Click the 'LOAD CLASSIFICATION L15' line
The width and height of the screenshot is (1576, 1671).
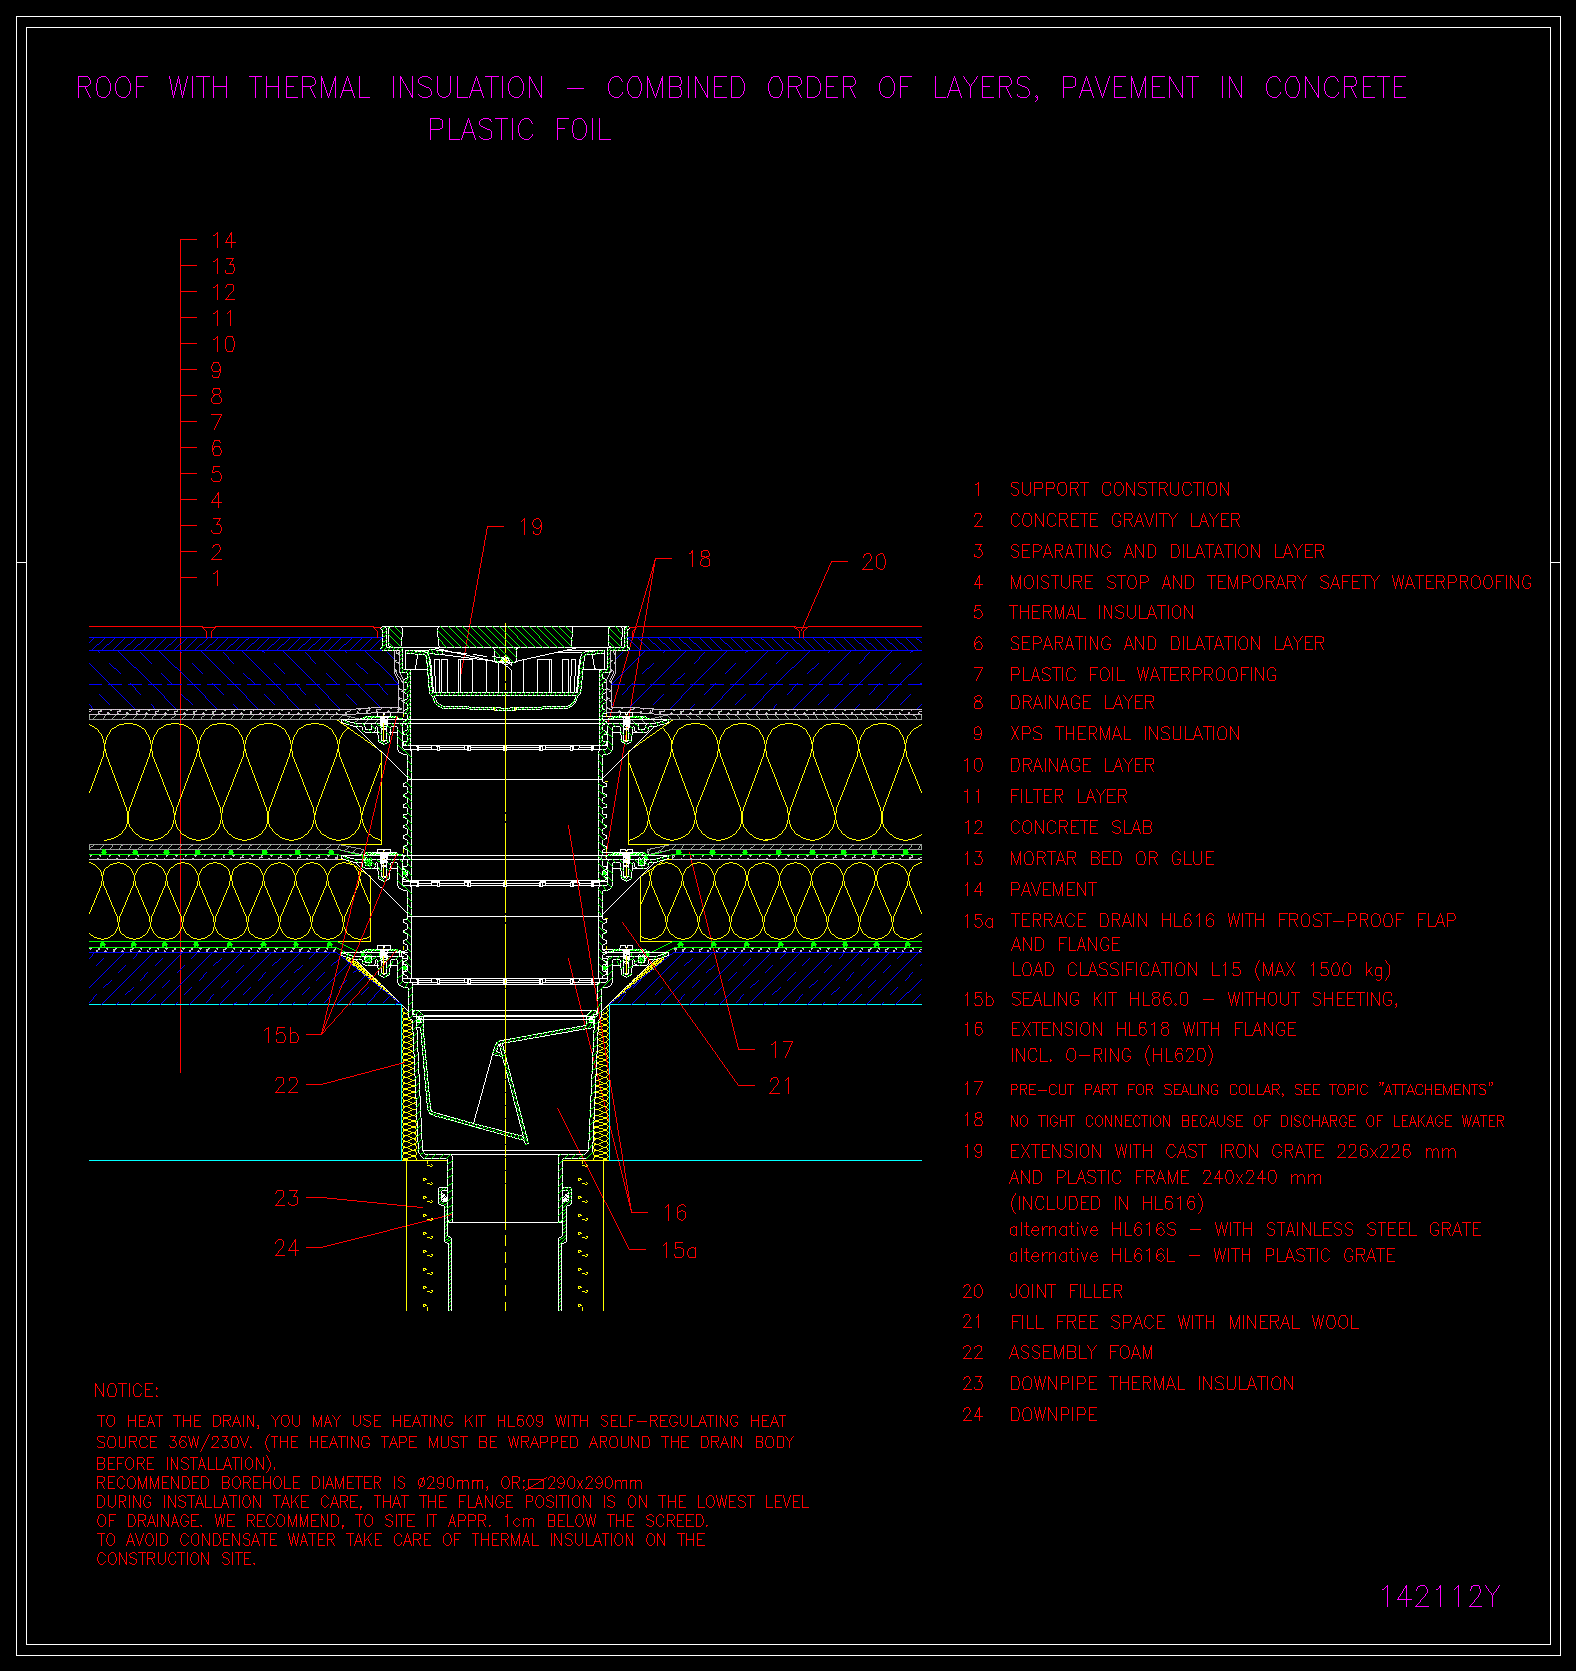click(1201, 970)
